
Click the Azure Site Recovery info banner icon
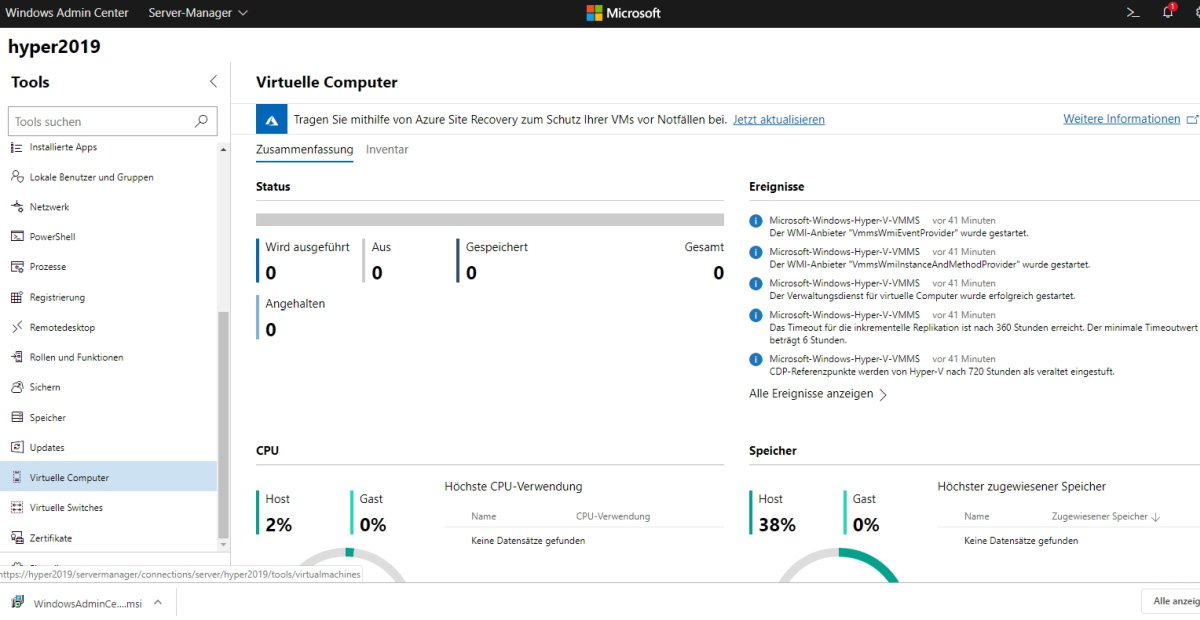tap(271, 119)
